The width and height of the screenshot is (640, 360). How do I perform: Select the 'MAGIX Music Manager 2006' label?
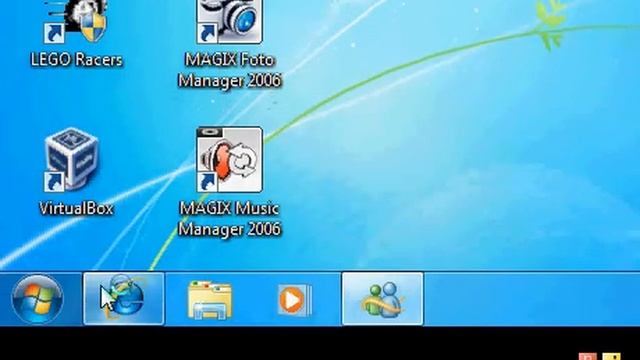(229, 219)
